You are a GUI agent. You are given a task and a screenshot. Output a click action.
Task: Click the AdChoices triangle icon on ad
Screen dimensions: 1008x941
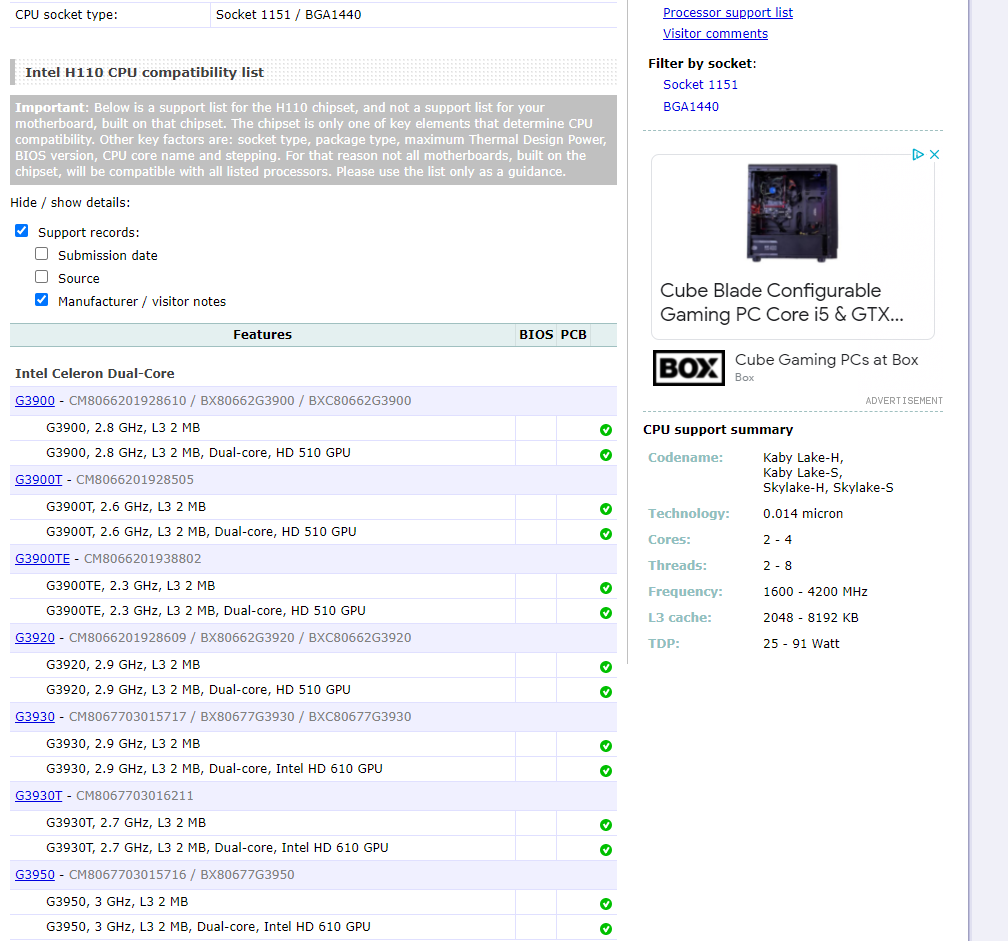917,154
